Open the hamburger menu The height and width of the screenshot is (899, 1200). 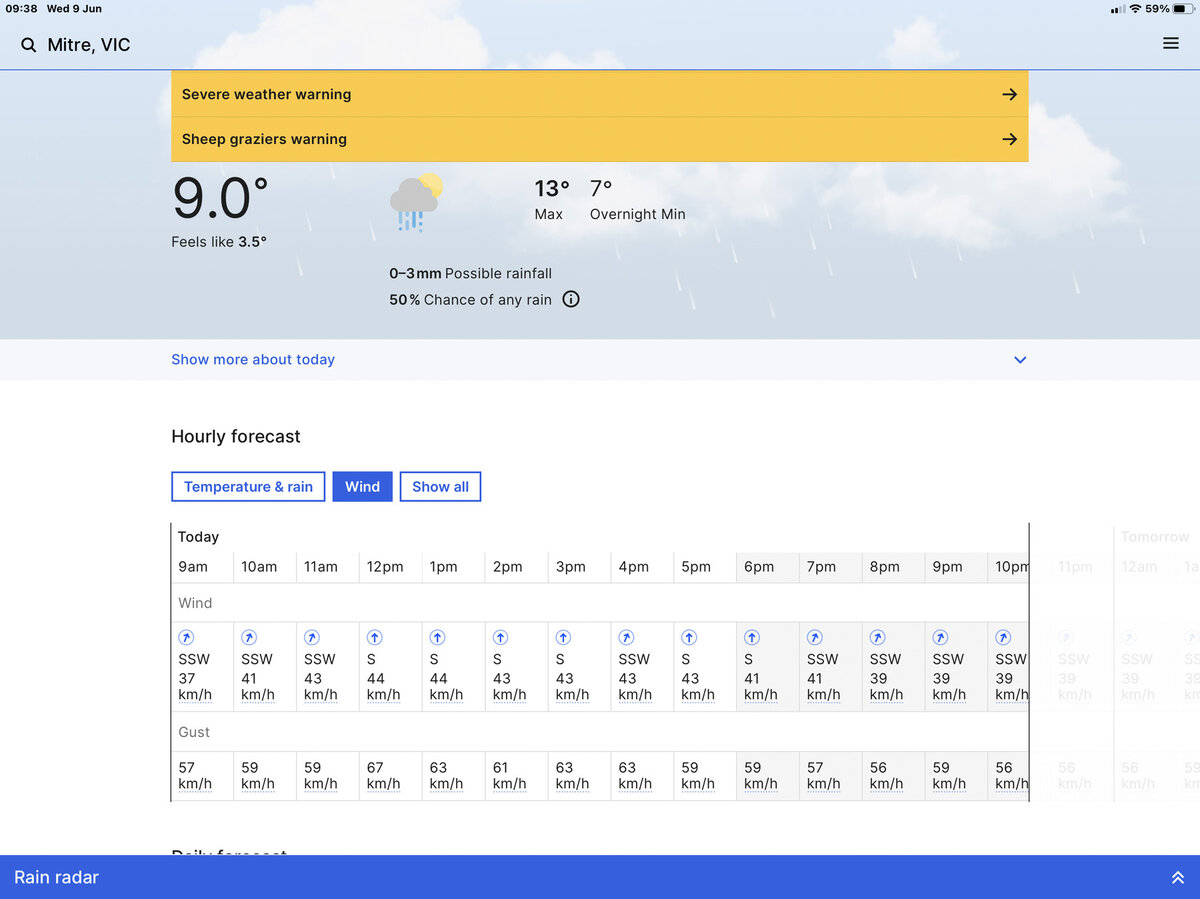tap(1171, 44)
